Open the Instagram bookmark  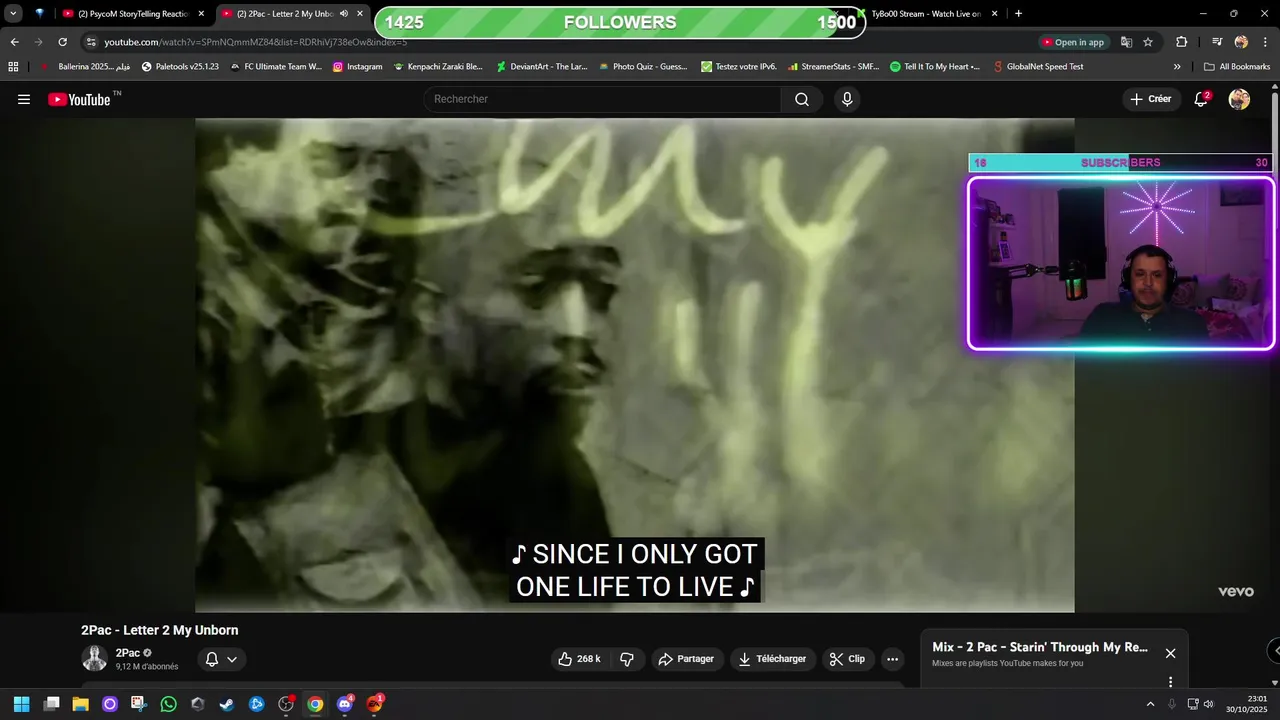(x=357, y=66)
